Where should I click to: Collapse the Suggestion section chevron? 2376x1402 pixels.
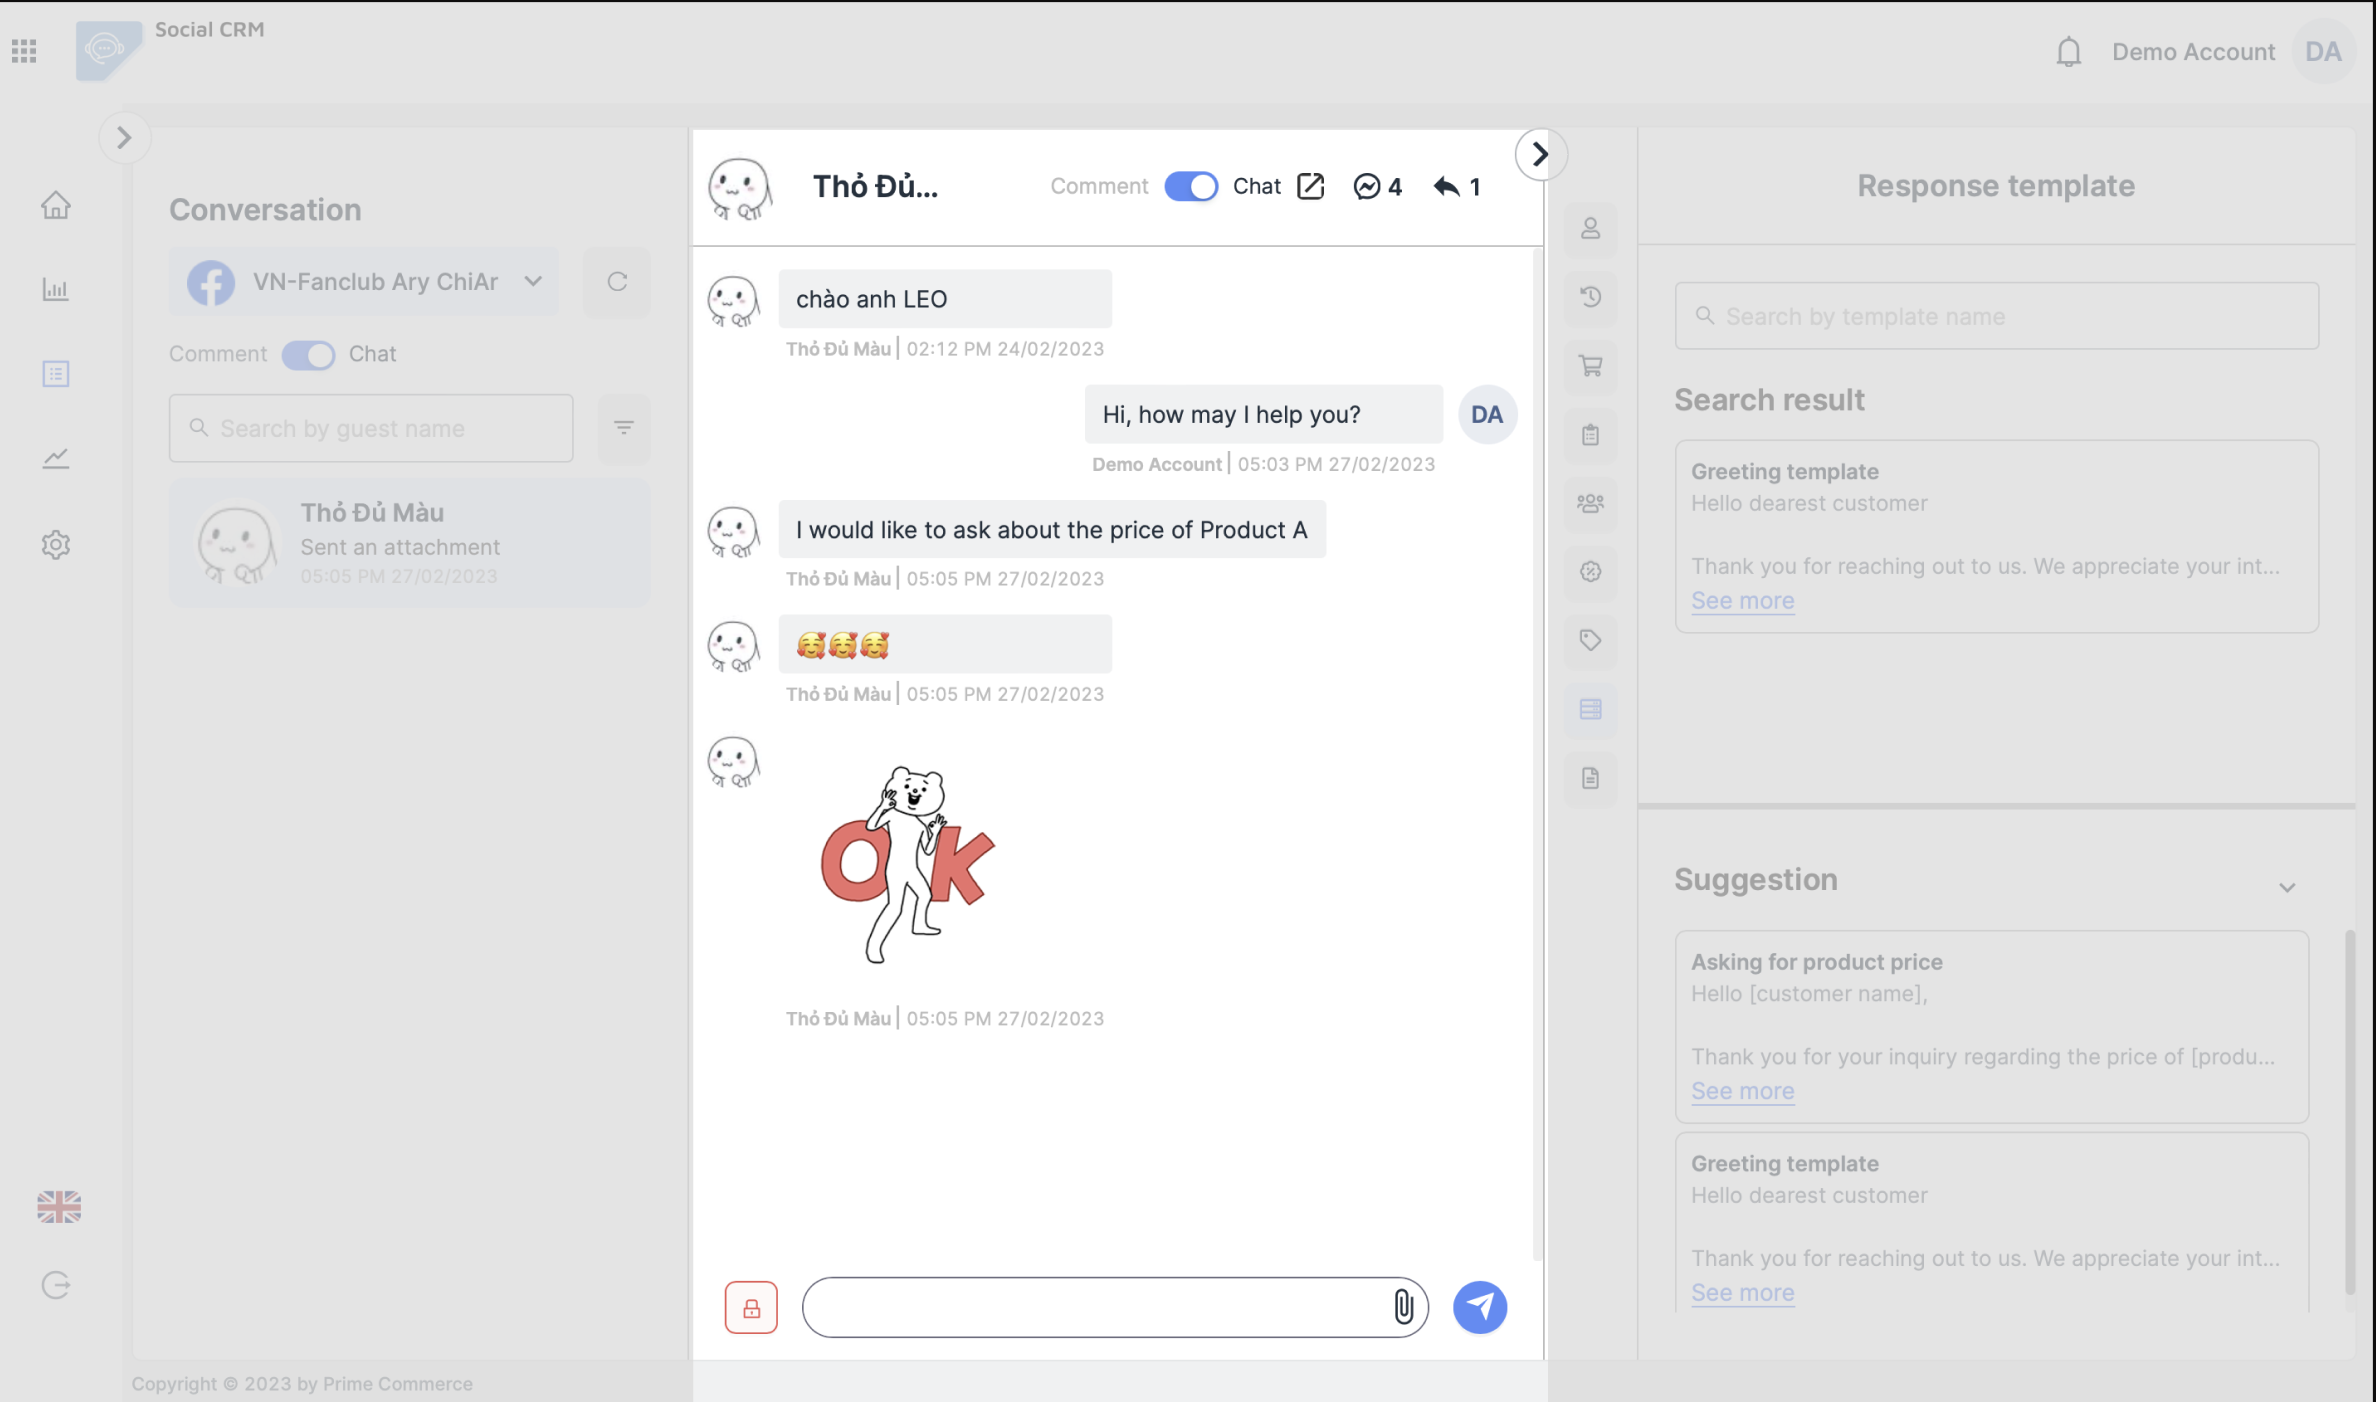tap(2286, 887)
